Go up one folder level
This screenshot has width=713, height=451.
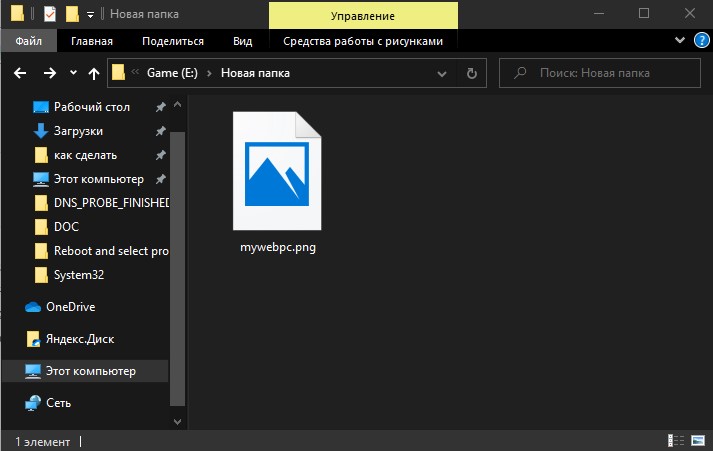pos(94,73)
